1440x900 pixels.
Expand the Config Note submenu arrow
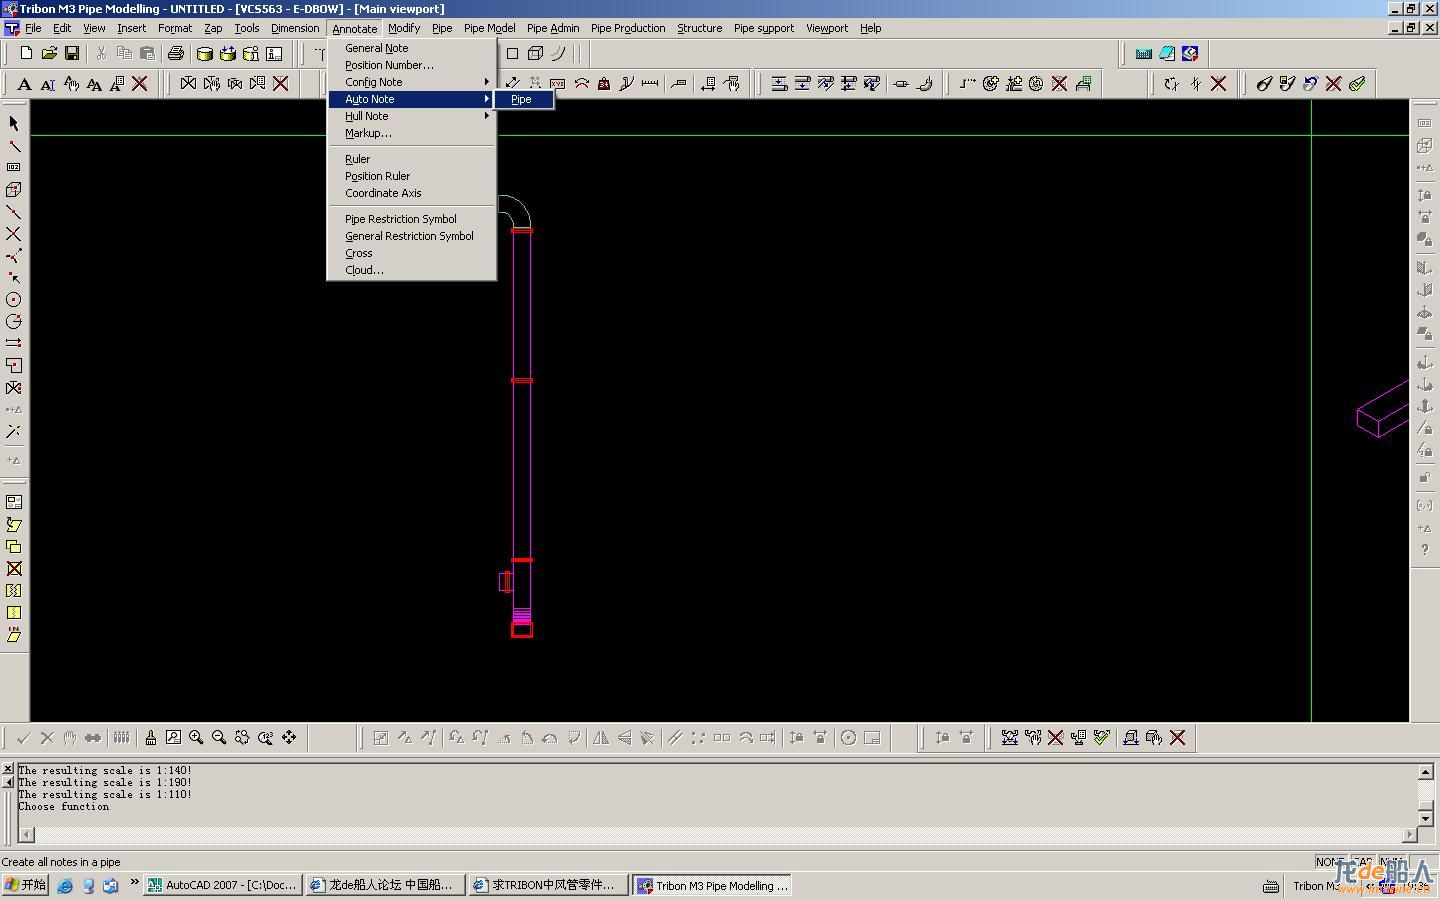(x=487, y=82)
